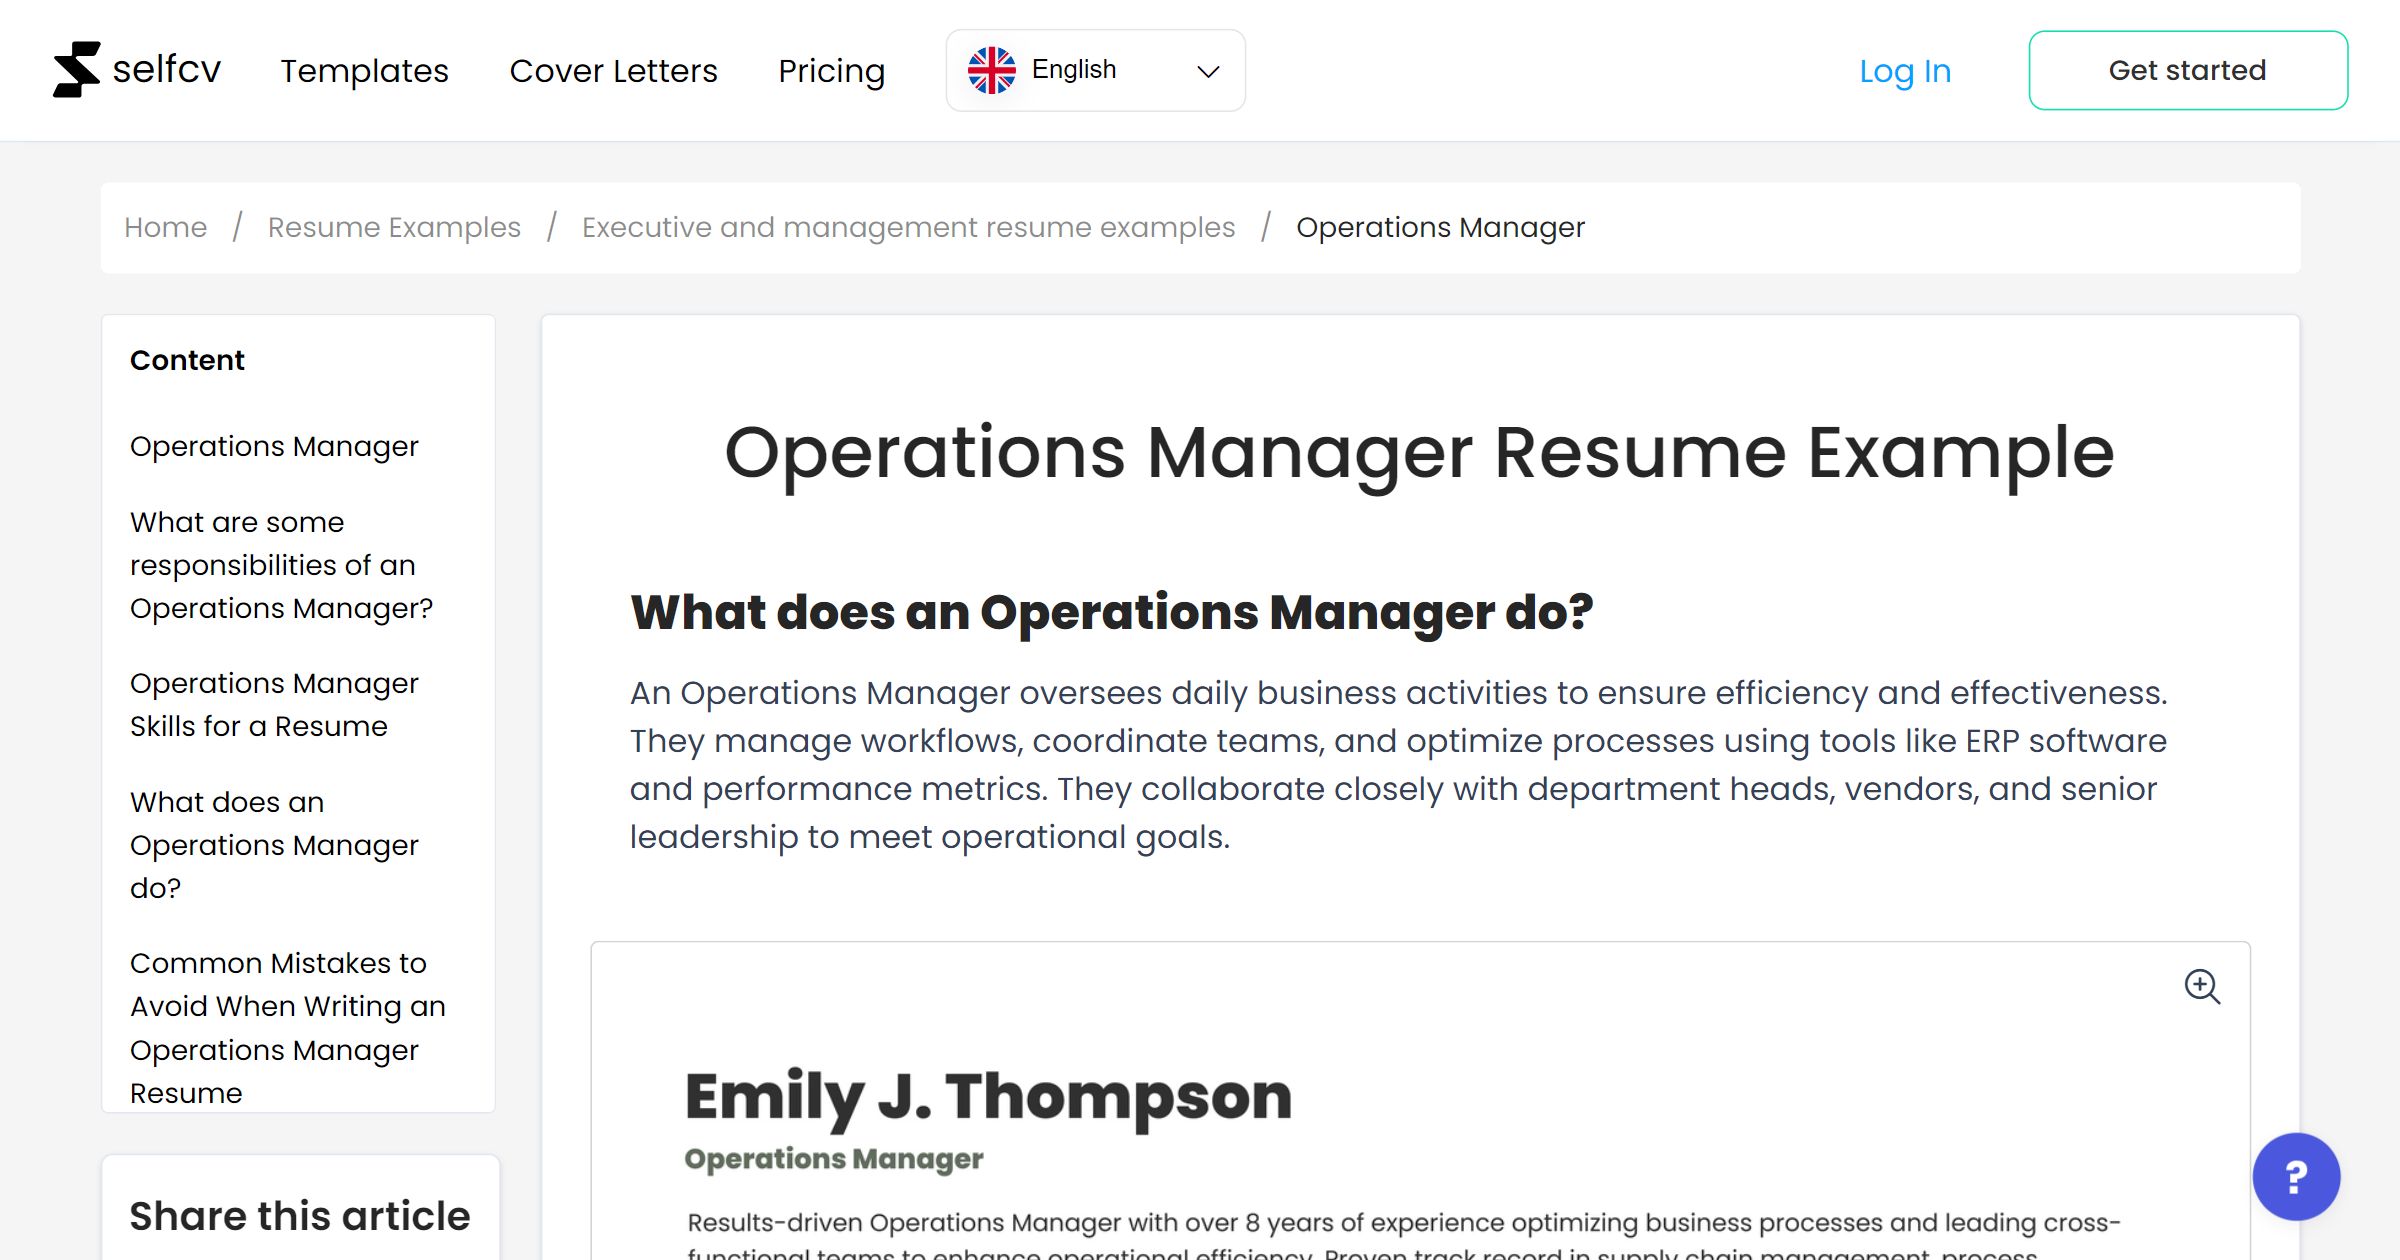This screenshot has width=2400, height=1260.
Task: Click Operations Manager breadcrumb text
Action: [1440, 227]
